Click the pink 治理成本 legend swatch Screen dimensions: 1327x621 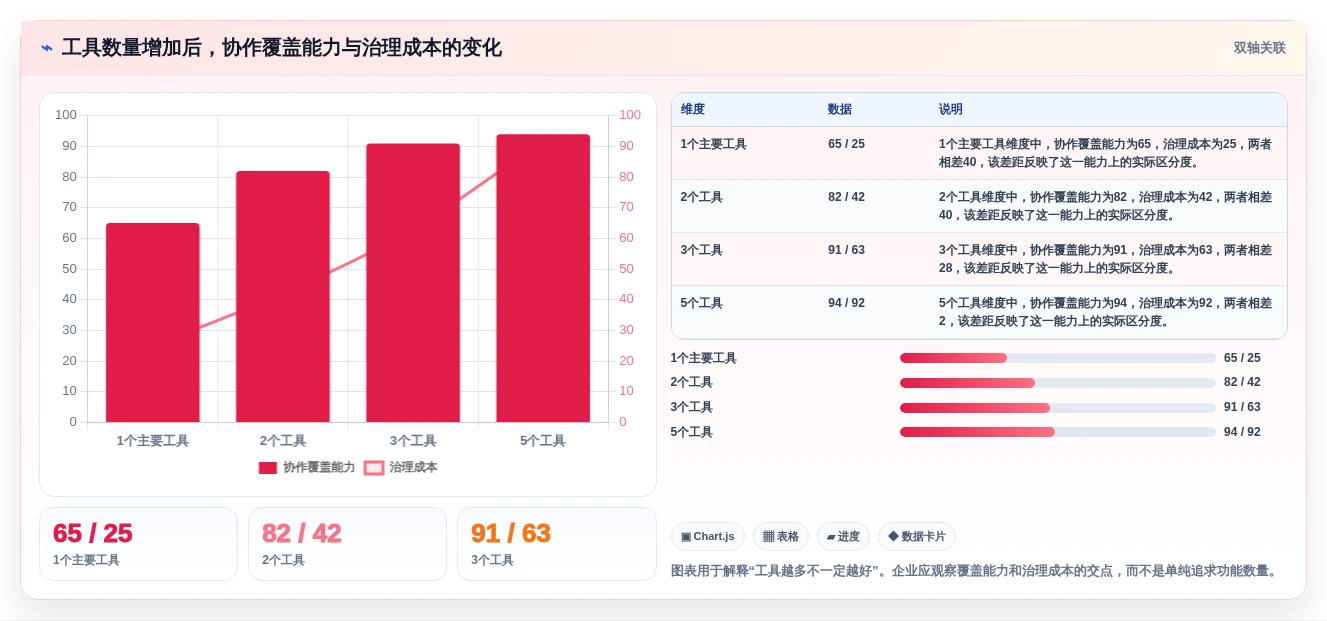[374, 467]
